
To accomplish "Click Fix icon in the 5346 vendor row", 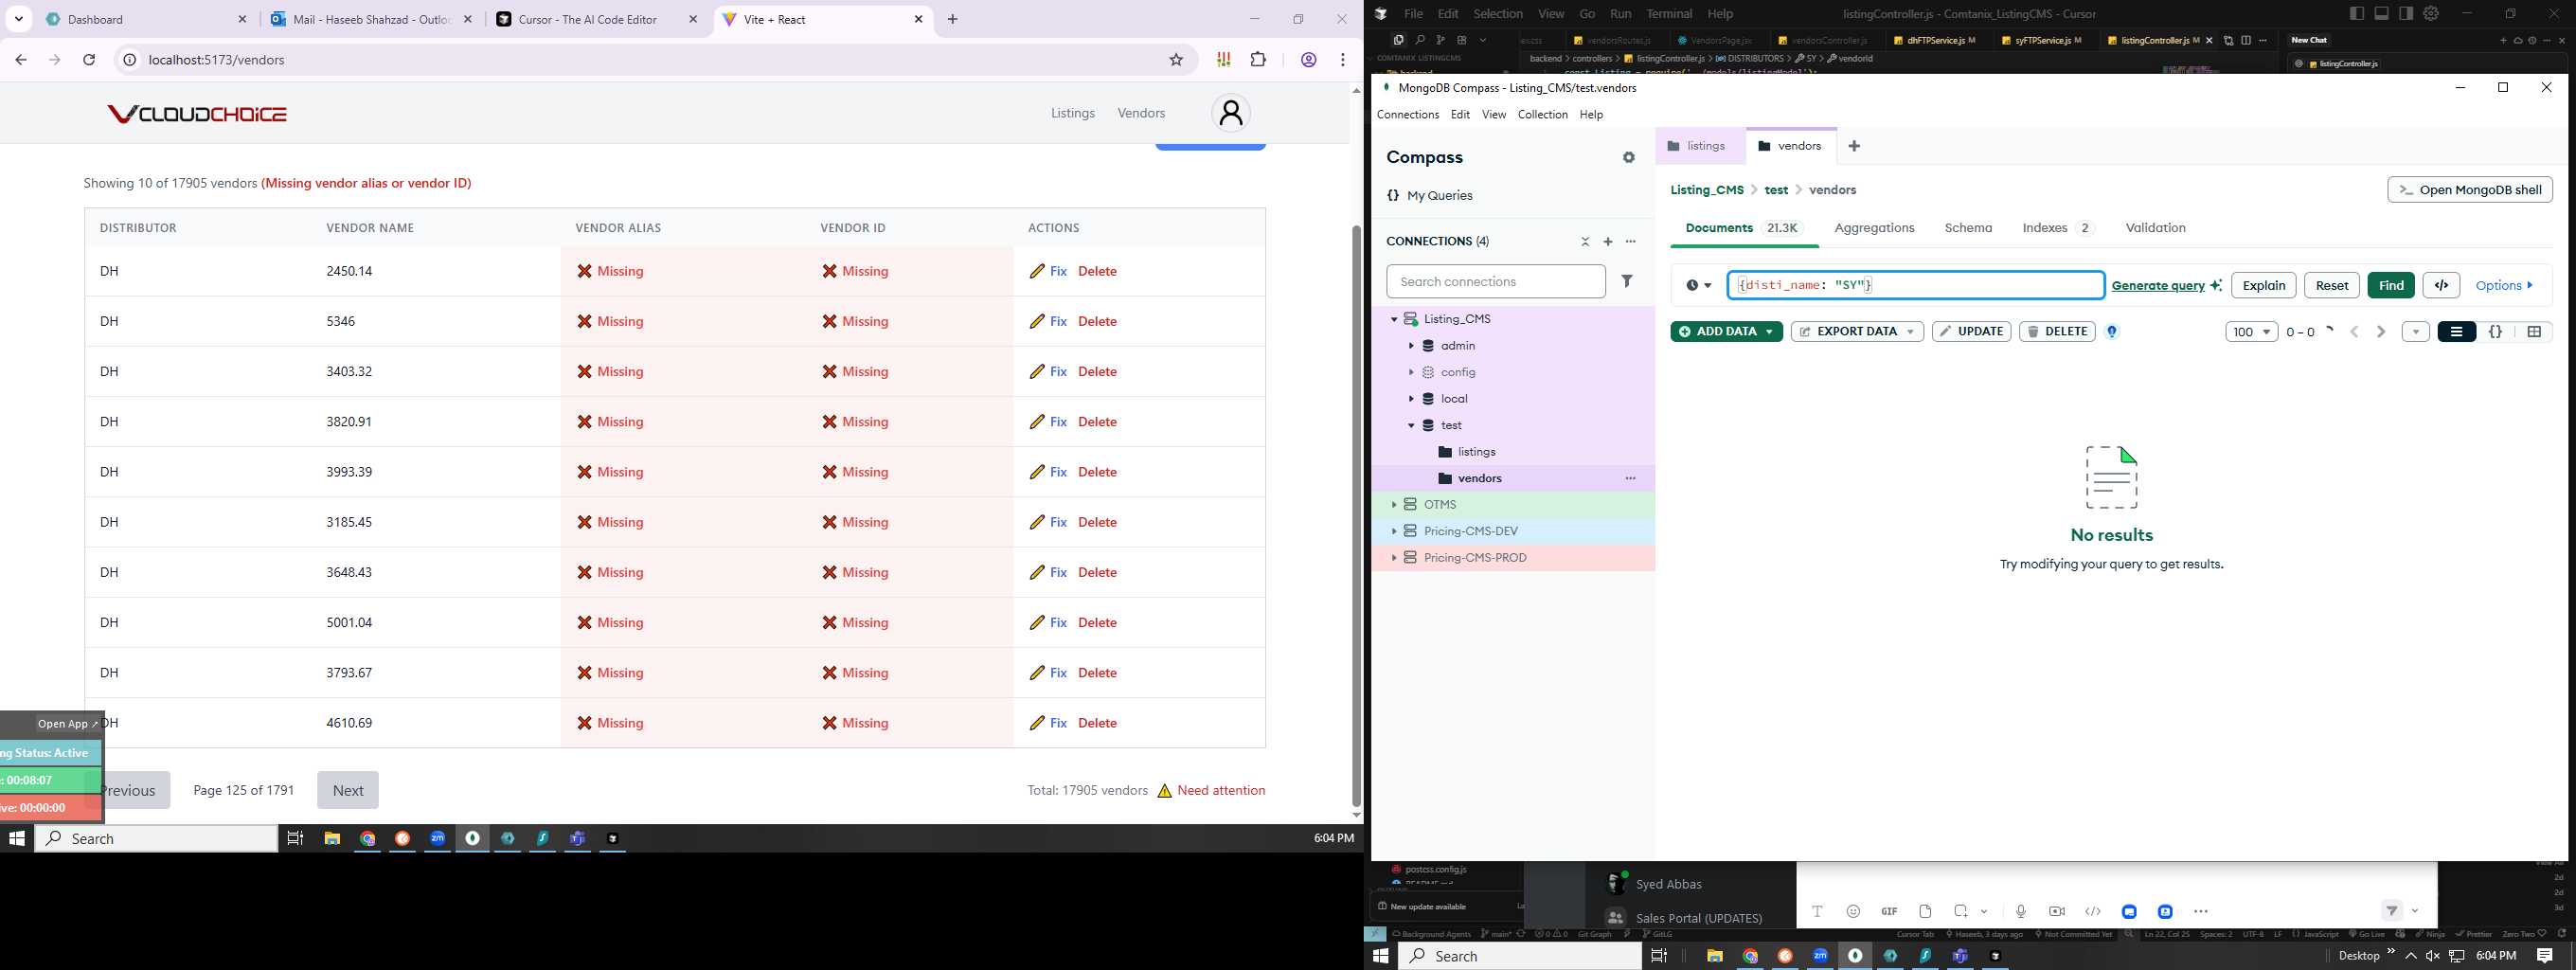I will [1038, 321].
